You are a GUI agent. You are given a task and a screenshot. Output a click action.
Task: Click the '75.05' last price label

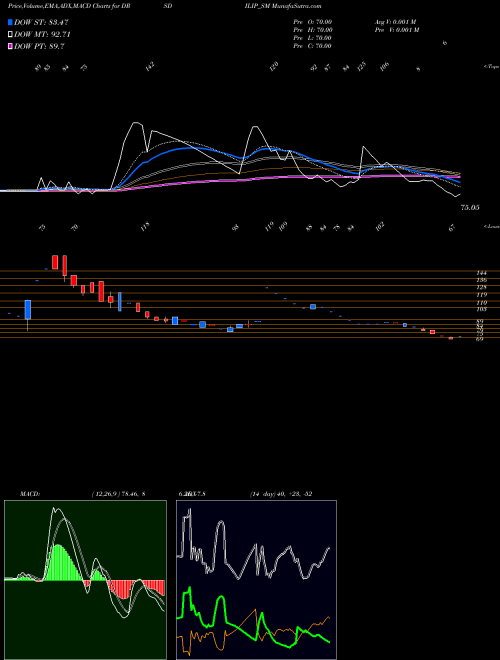coord(470,208)
